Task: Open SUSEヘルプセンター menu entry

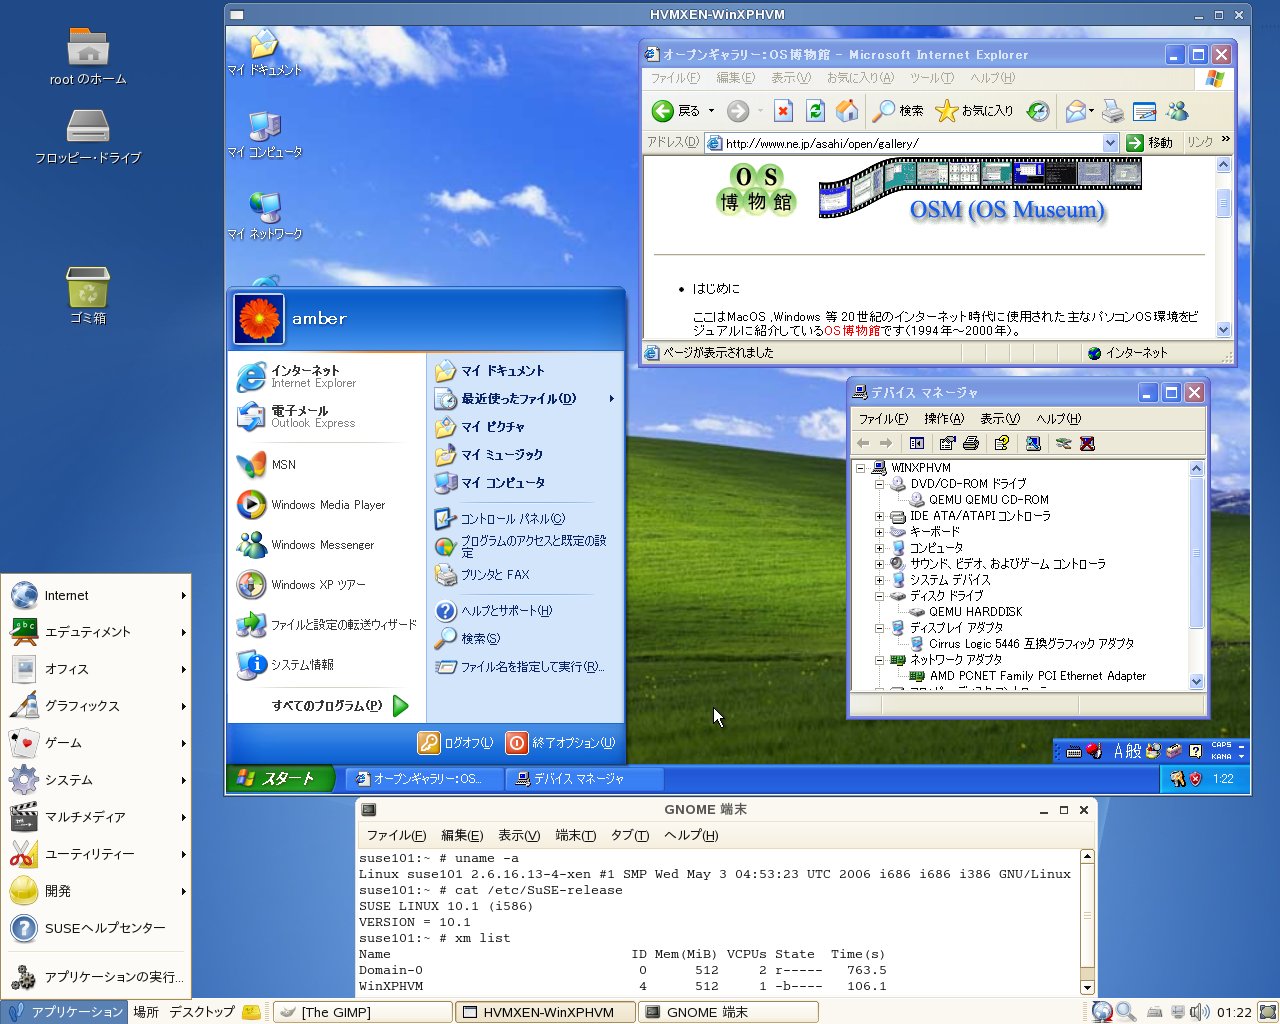Action: coord(96,928)
